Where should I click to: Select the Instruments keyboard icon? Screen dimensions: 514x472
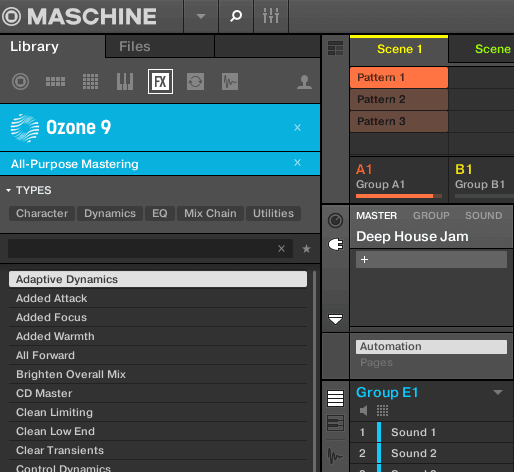pos(125,81)
